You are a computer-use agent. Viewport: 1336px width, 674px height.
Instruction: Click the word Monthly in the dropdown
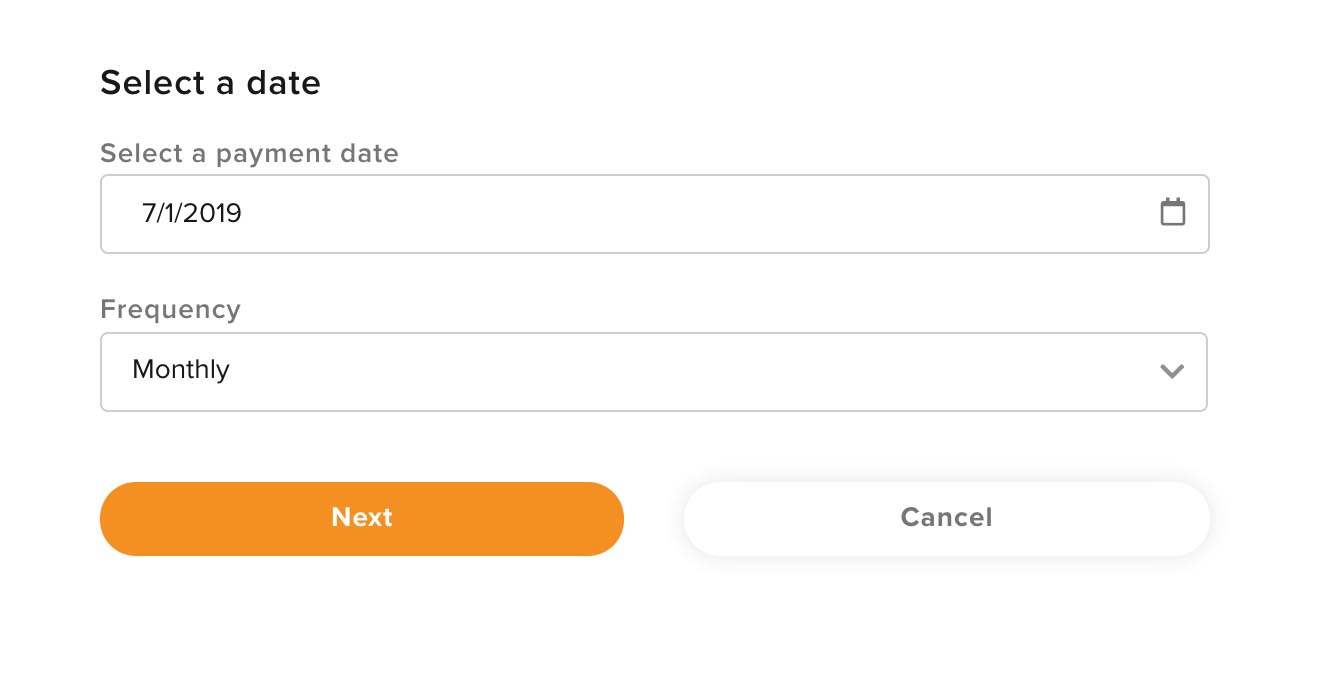[181, 369]
